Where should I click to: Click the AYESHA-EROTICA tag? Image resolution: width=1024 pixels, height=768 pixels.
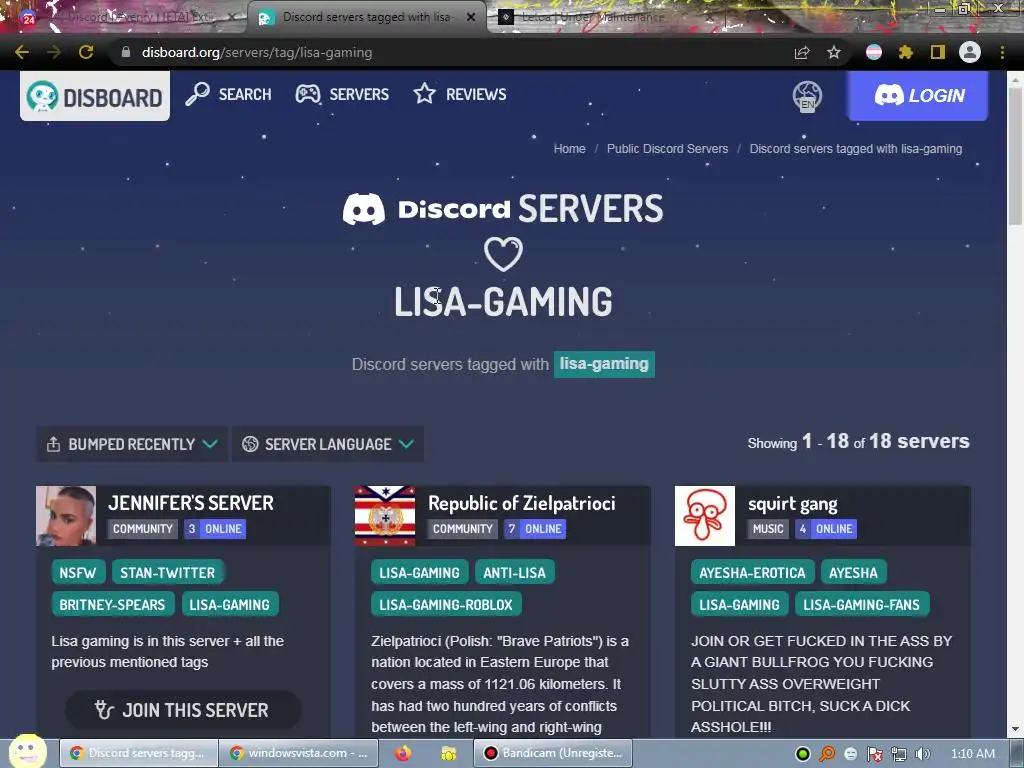(752, 573)
